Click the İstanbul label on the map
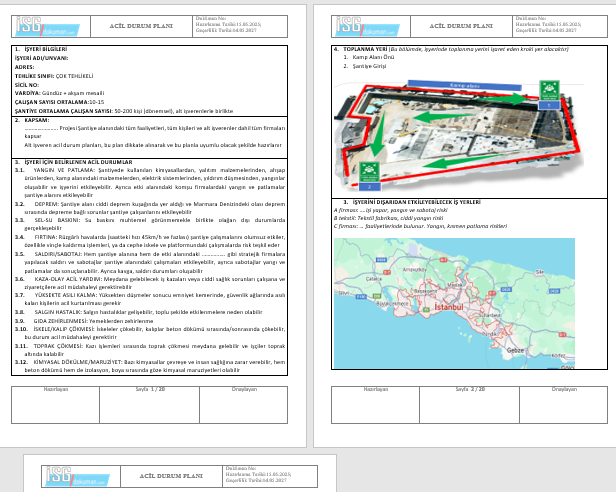616x492 pixels. click(449, 307)
